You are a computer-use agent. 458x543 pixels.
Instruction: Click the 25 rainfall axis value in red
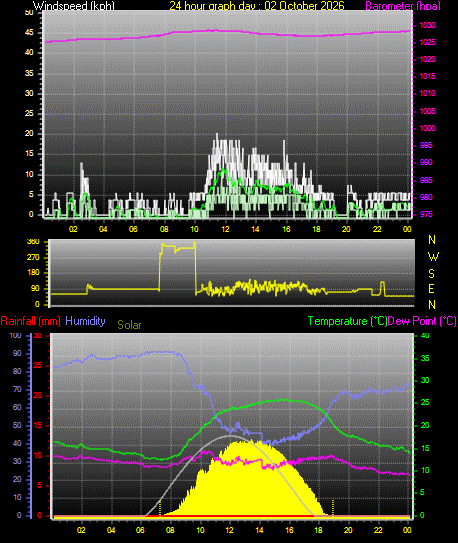click(x=38, y=366)
